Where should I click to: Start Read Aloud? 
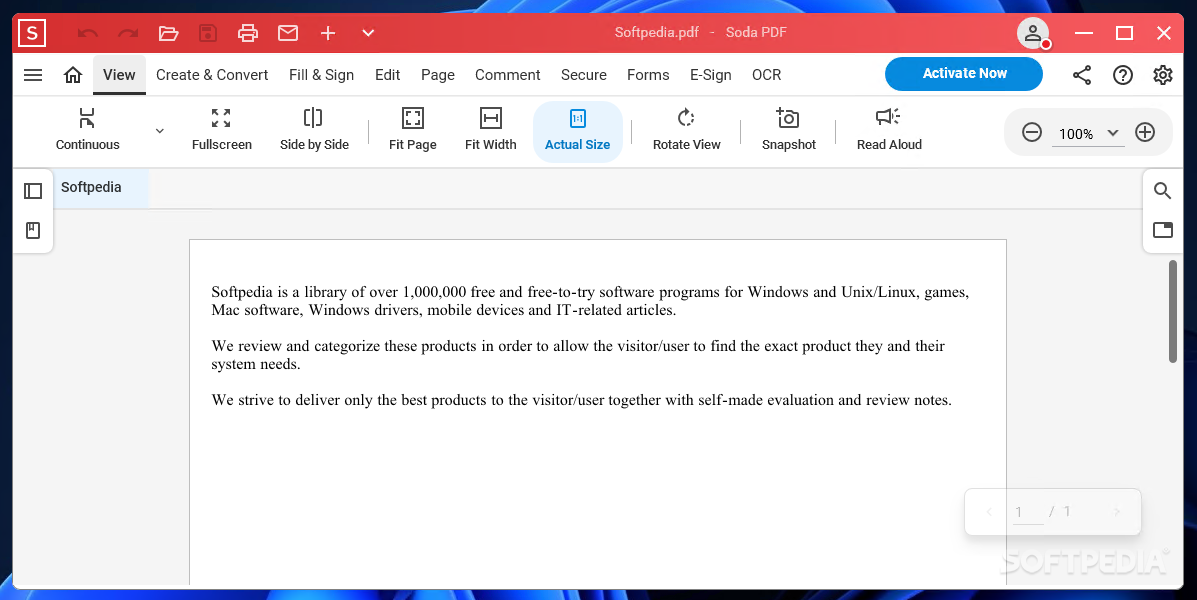click(x=889, y=130)
